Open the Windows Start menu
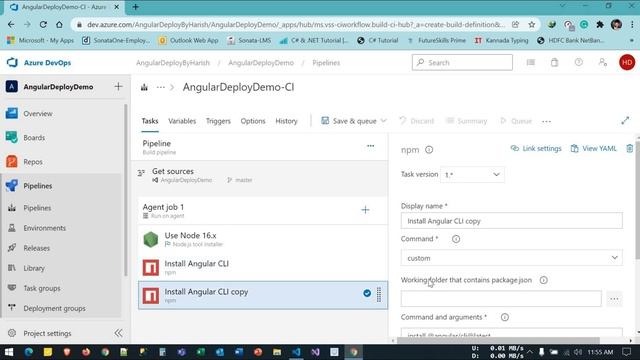 click(9, 352)
